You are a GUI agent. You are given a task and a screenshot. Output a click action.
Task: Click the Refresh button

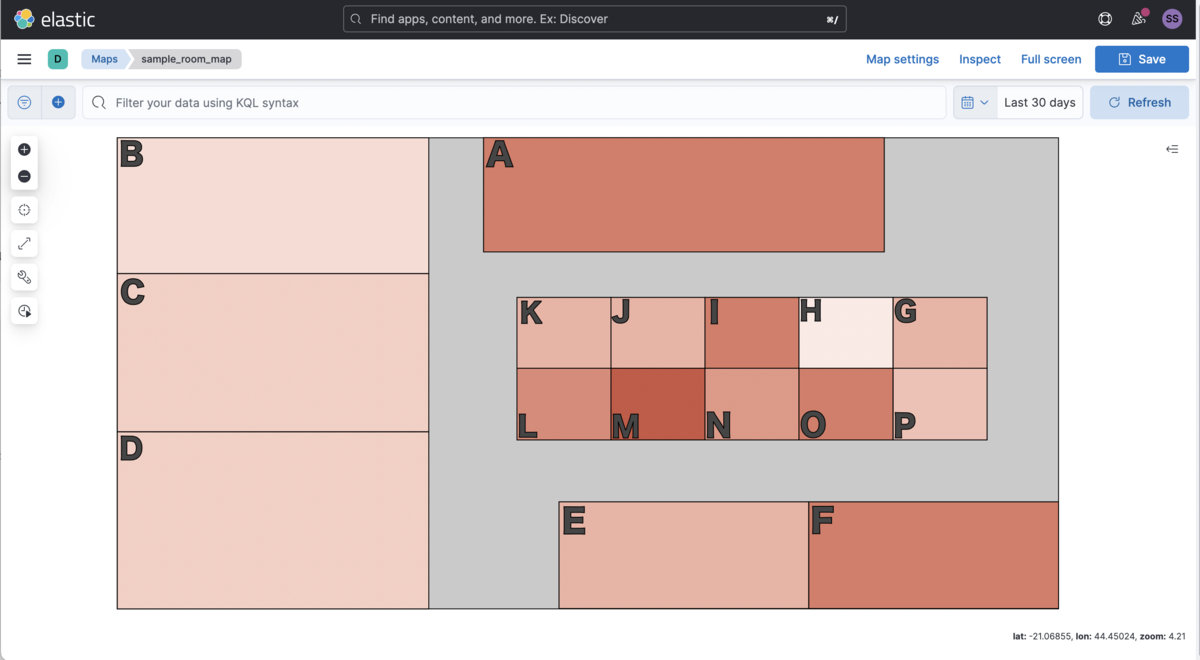point(1139,103)
